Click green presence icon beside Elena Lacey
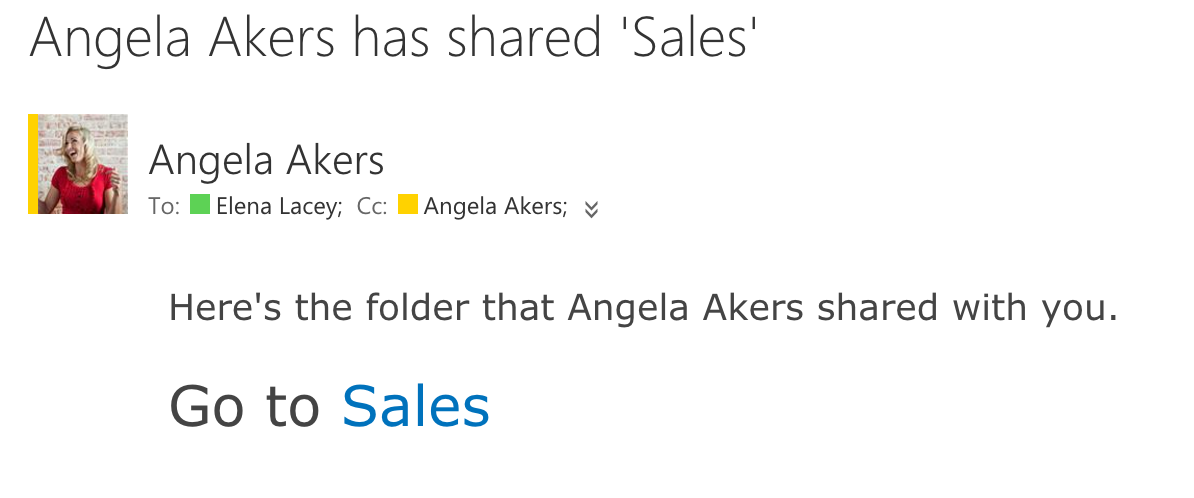This screenshot has height=498, width=1194. point(200,205)
